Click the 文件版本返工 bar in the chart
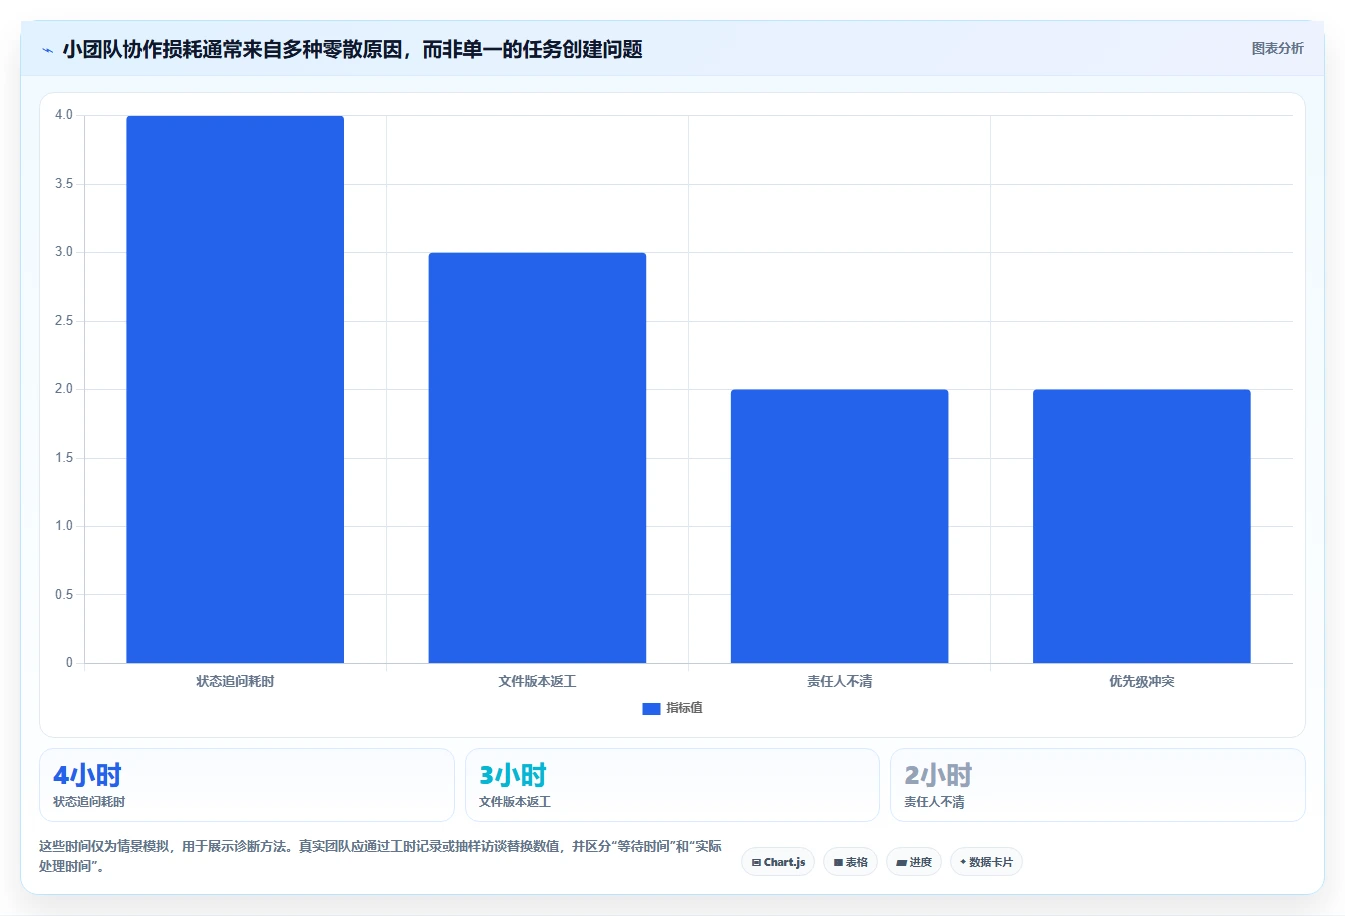Image resolution: width=1345 pixels, height=916 pixels. 537,458
